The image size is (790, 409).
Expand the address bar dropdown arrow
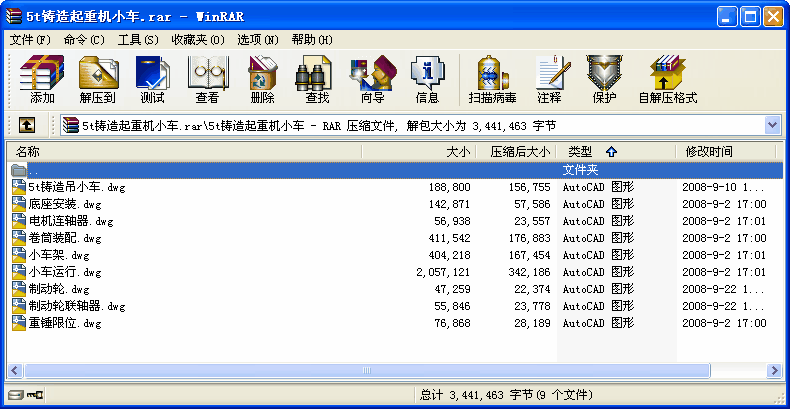point(772,125)
